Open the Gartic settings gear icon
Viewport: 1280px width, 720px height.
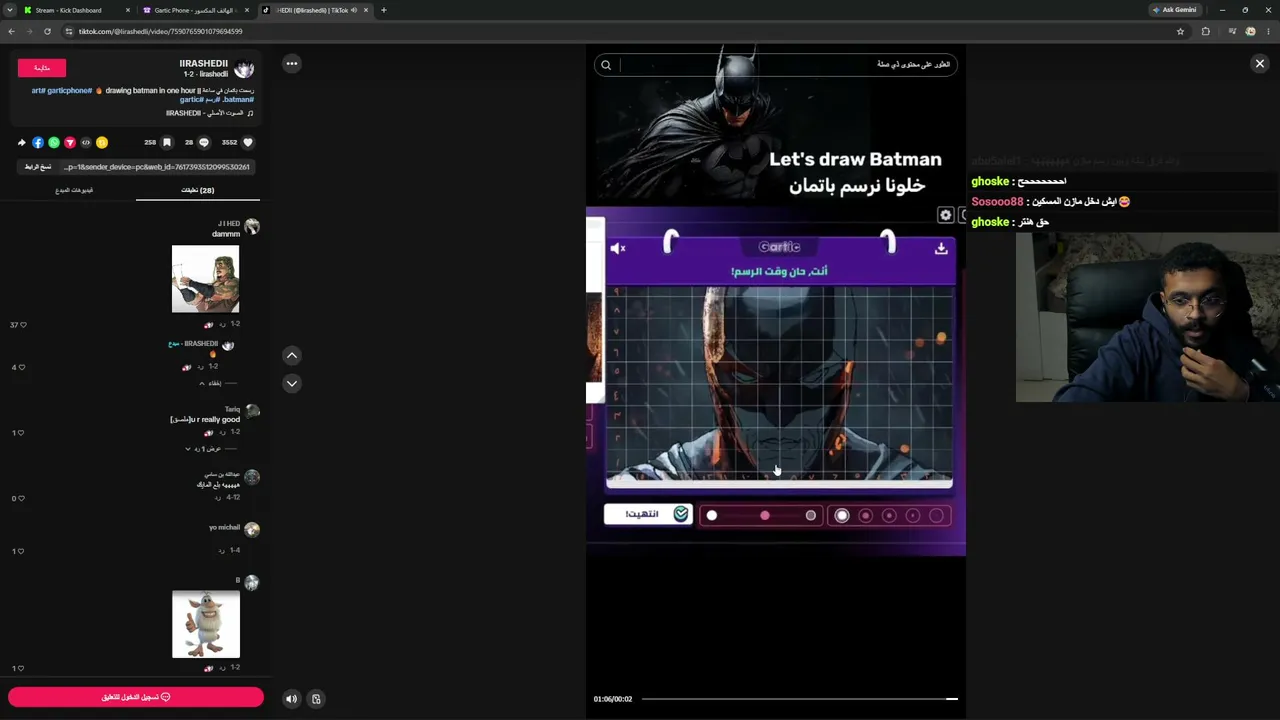pos(945,215)
